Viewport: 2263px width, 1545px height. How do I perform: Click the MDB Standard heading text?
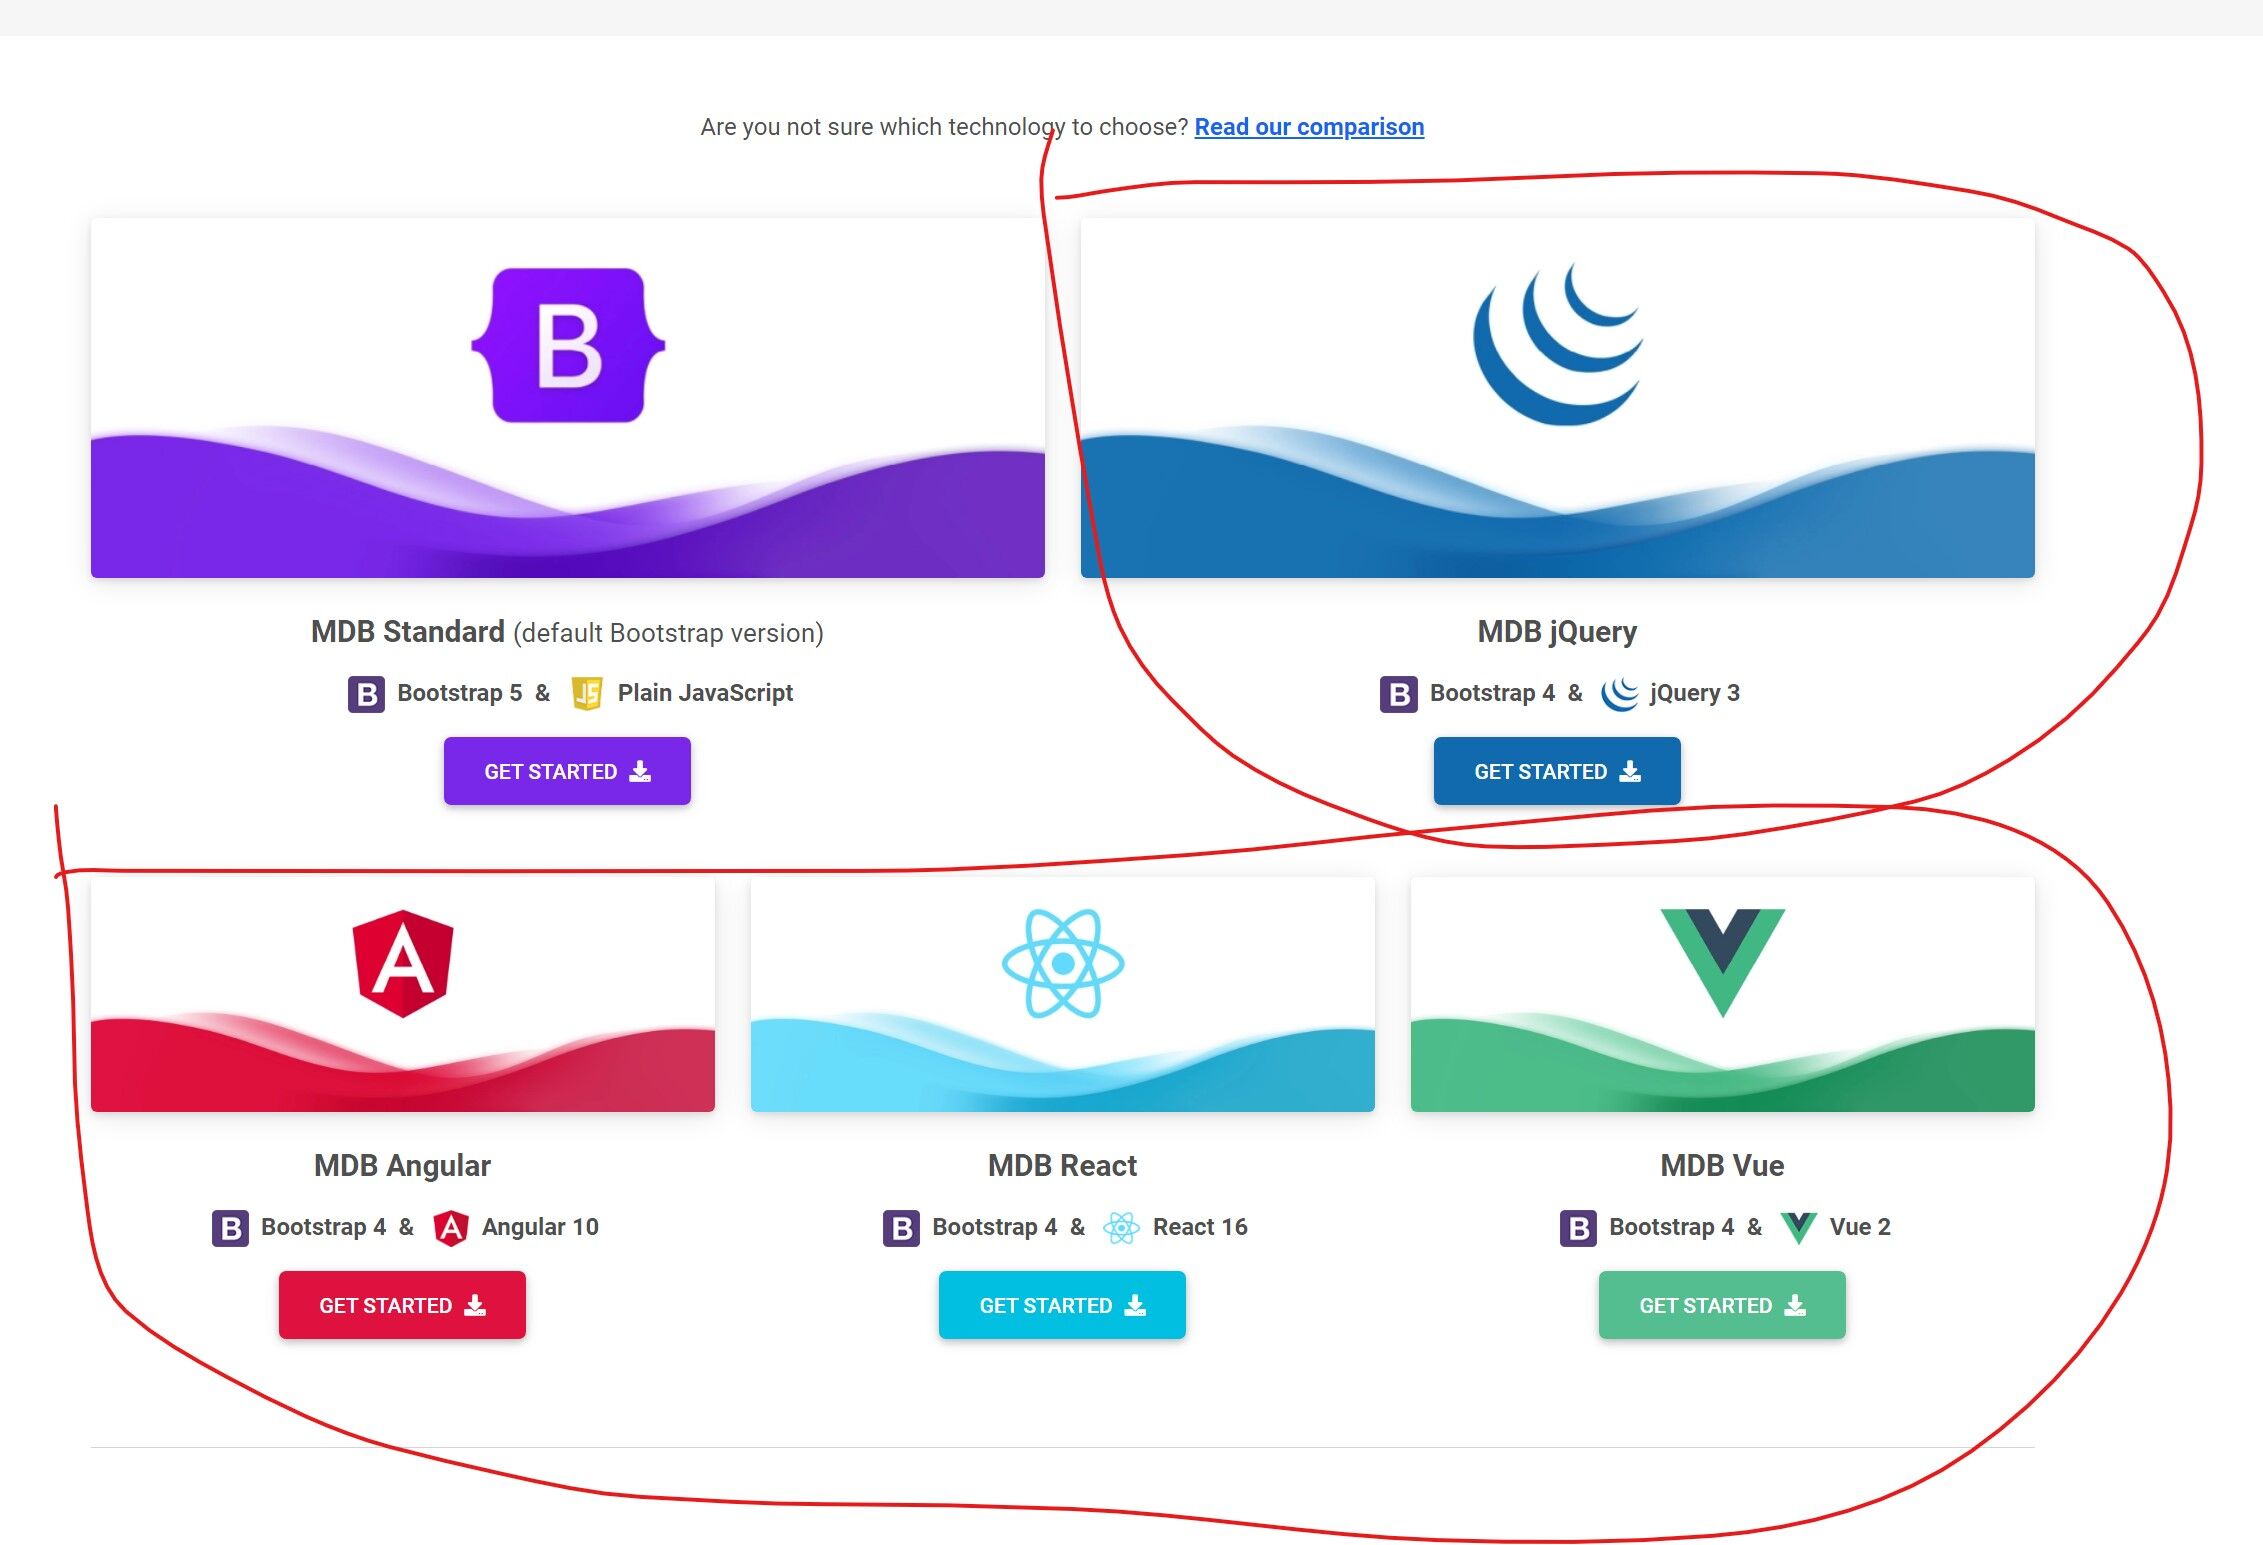[408, 632]
